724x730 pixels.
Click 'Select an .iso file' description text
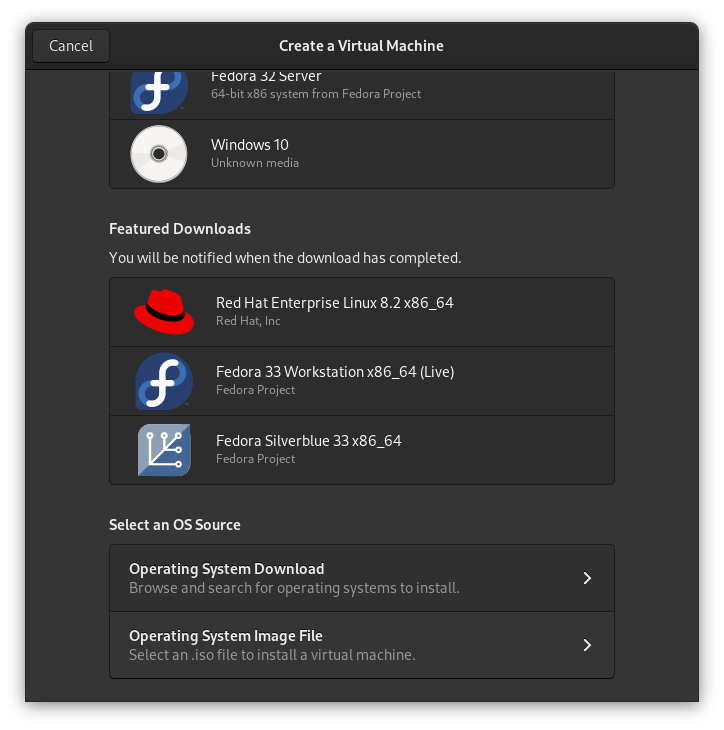tap(271, 655)
